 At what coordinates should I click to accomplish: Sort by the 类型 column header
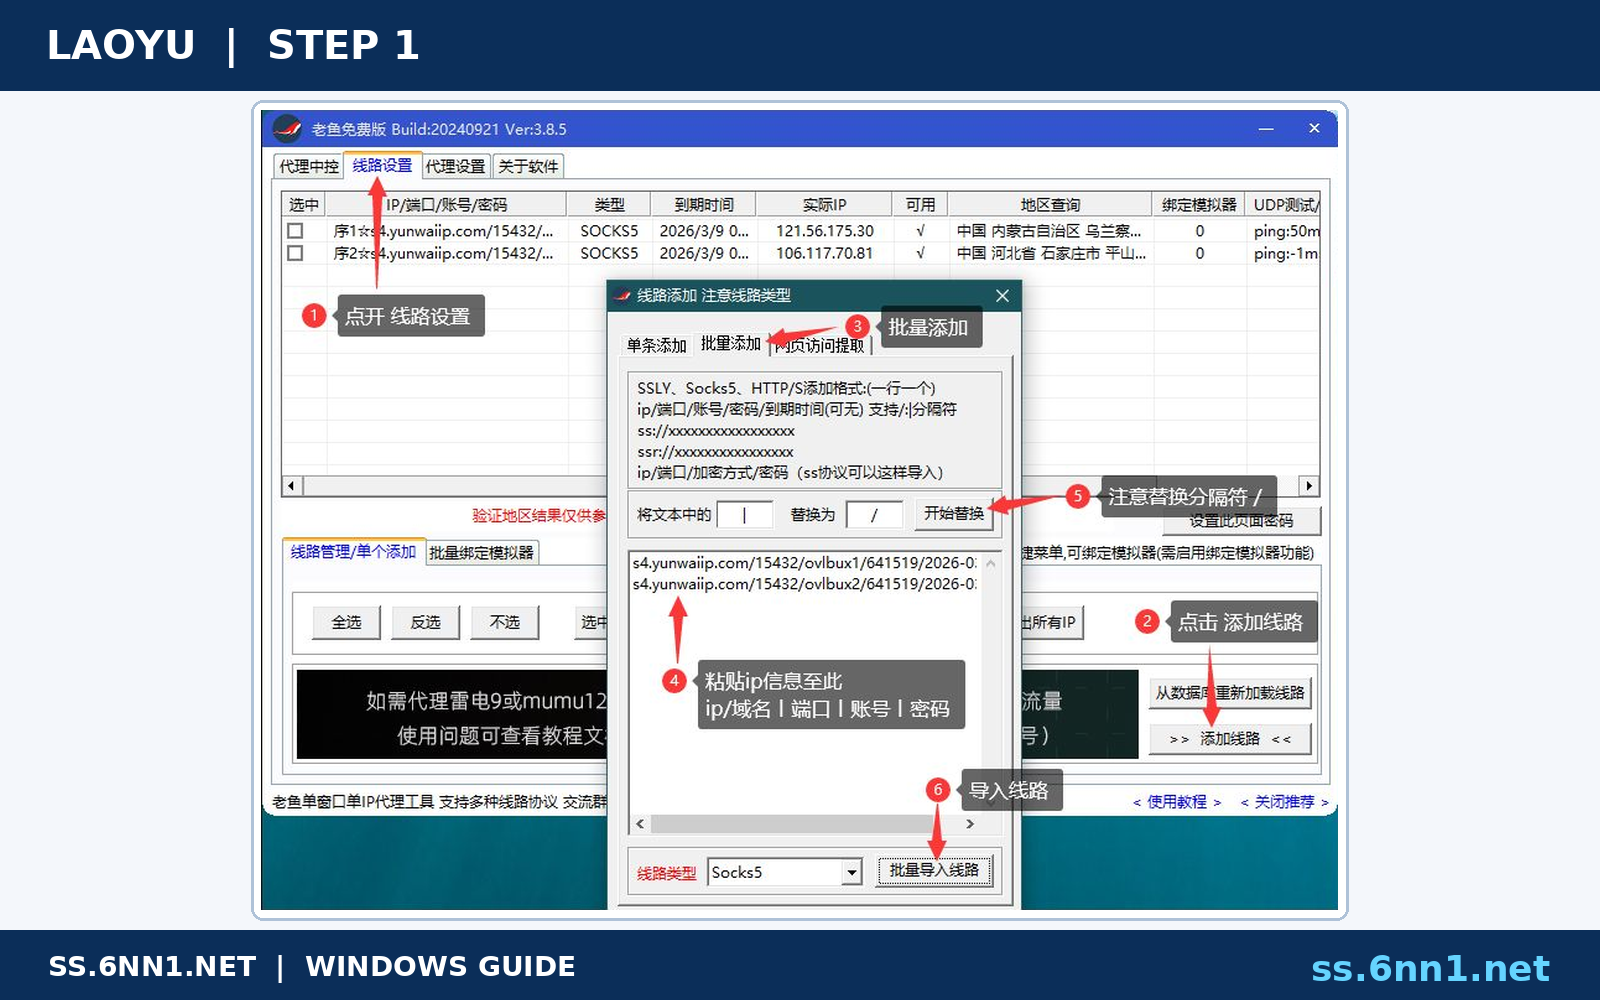609,204
